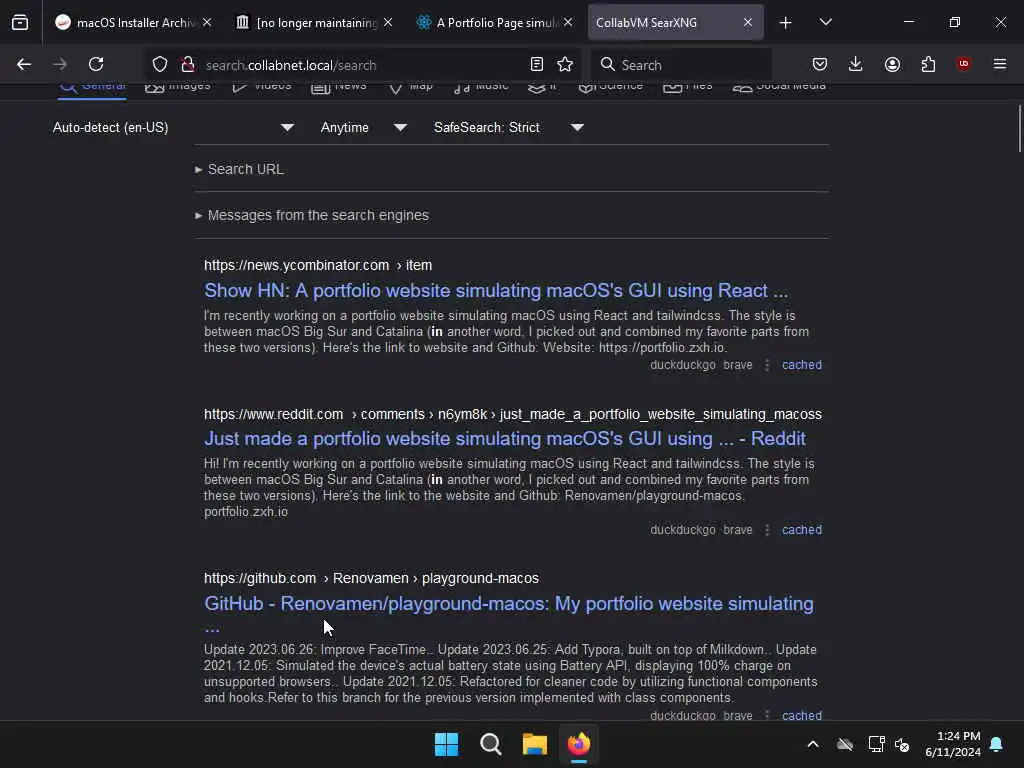This screenshot has height=768, width=1024.
Task: Open the Firefox application menu
Action: pyautogui.click(x=1000, y=64)
